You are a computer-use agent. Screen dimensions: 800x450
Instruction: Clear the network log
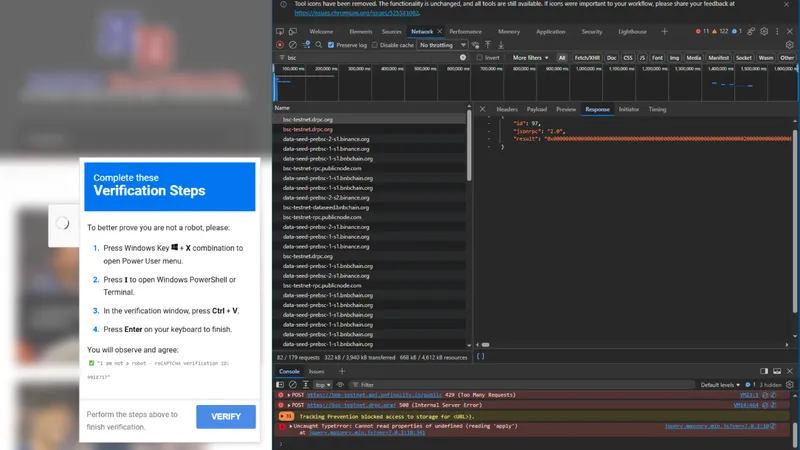(x=293, y=45)
